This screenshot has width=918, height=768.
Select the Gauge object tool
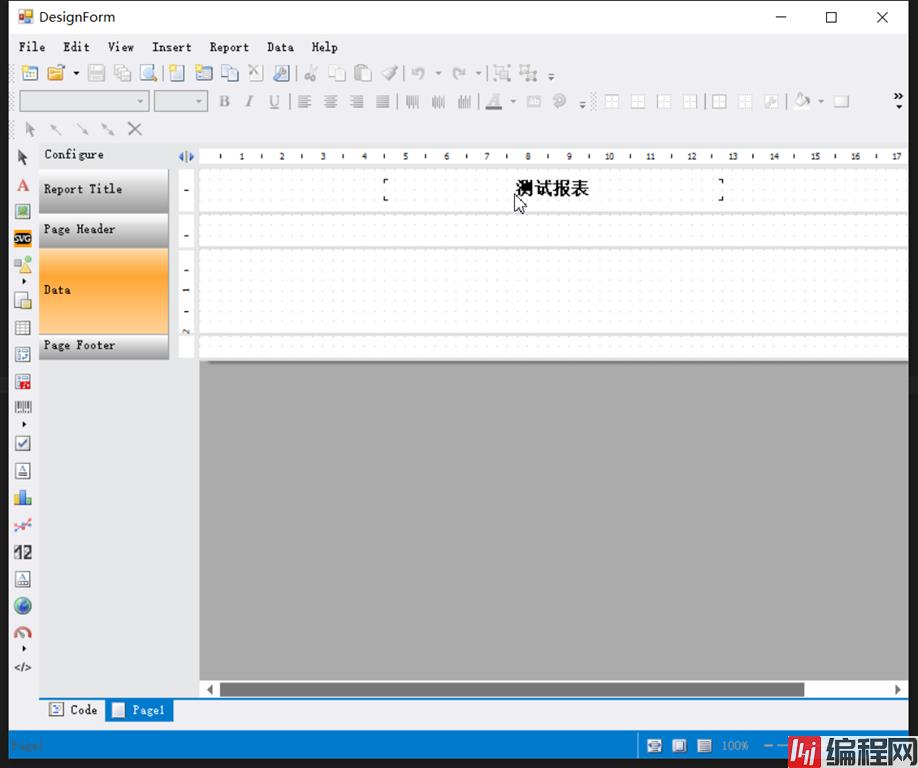point(23,632)
